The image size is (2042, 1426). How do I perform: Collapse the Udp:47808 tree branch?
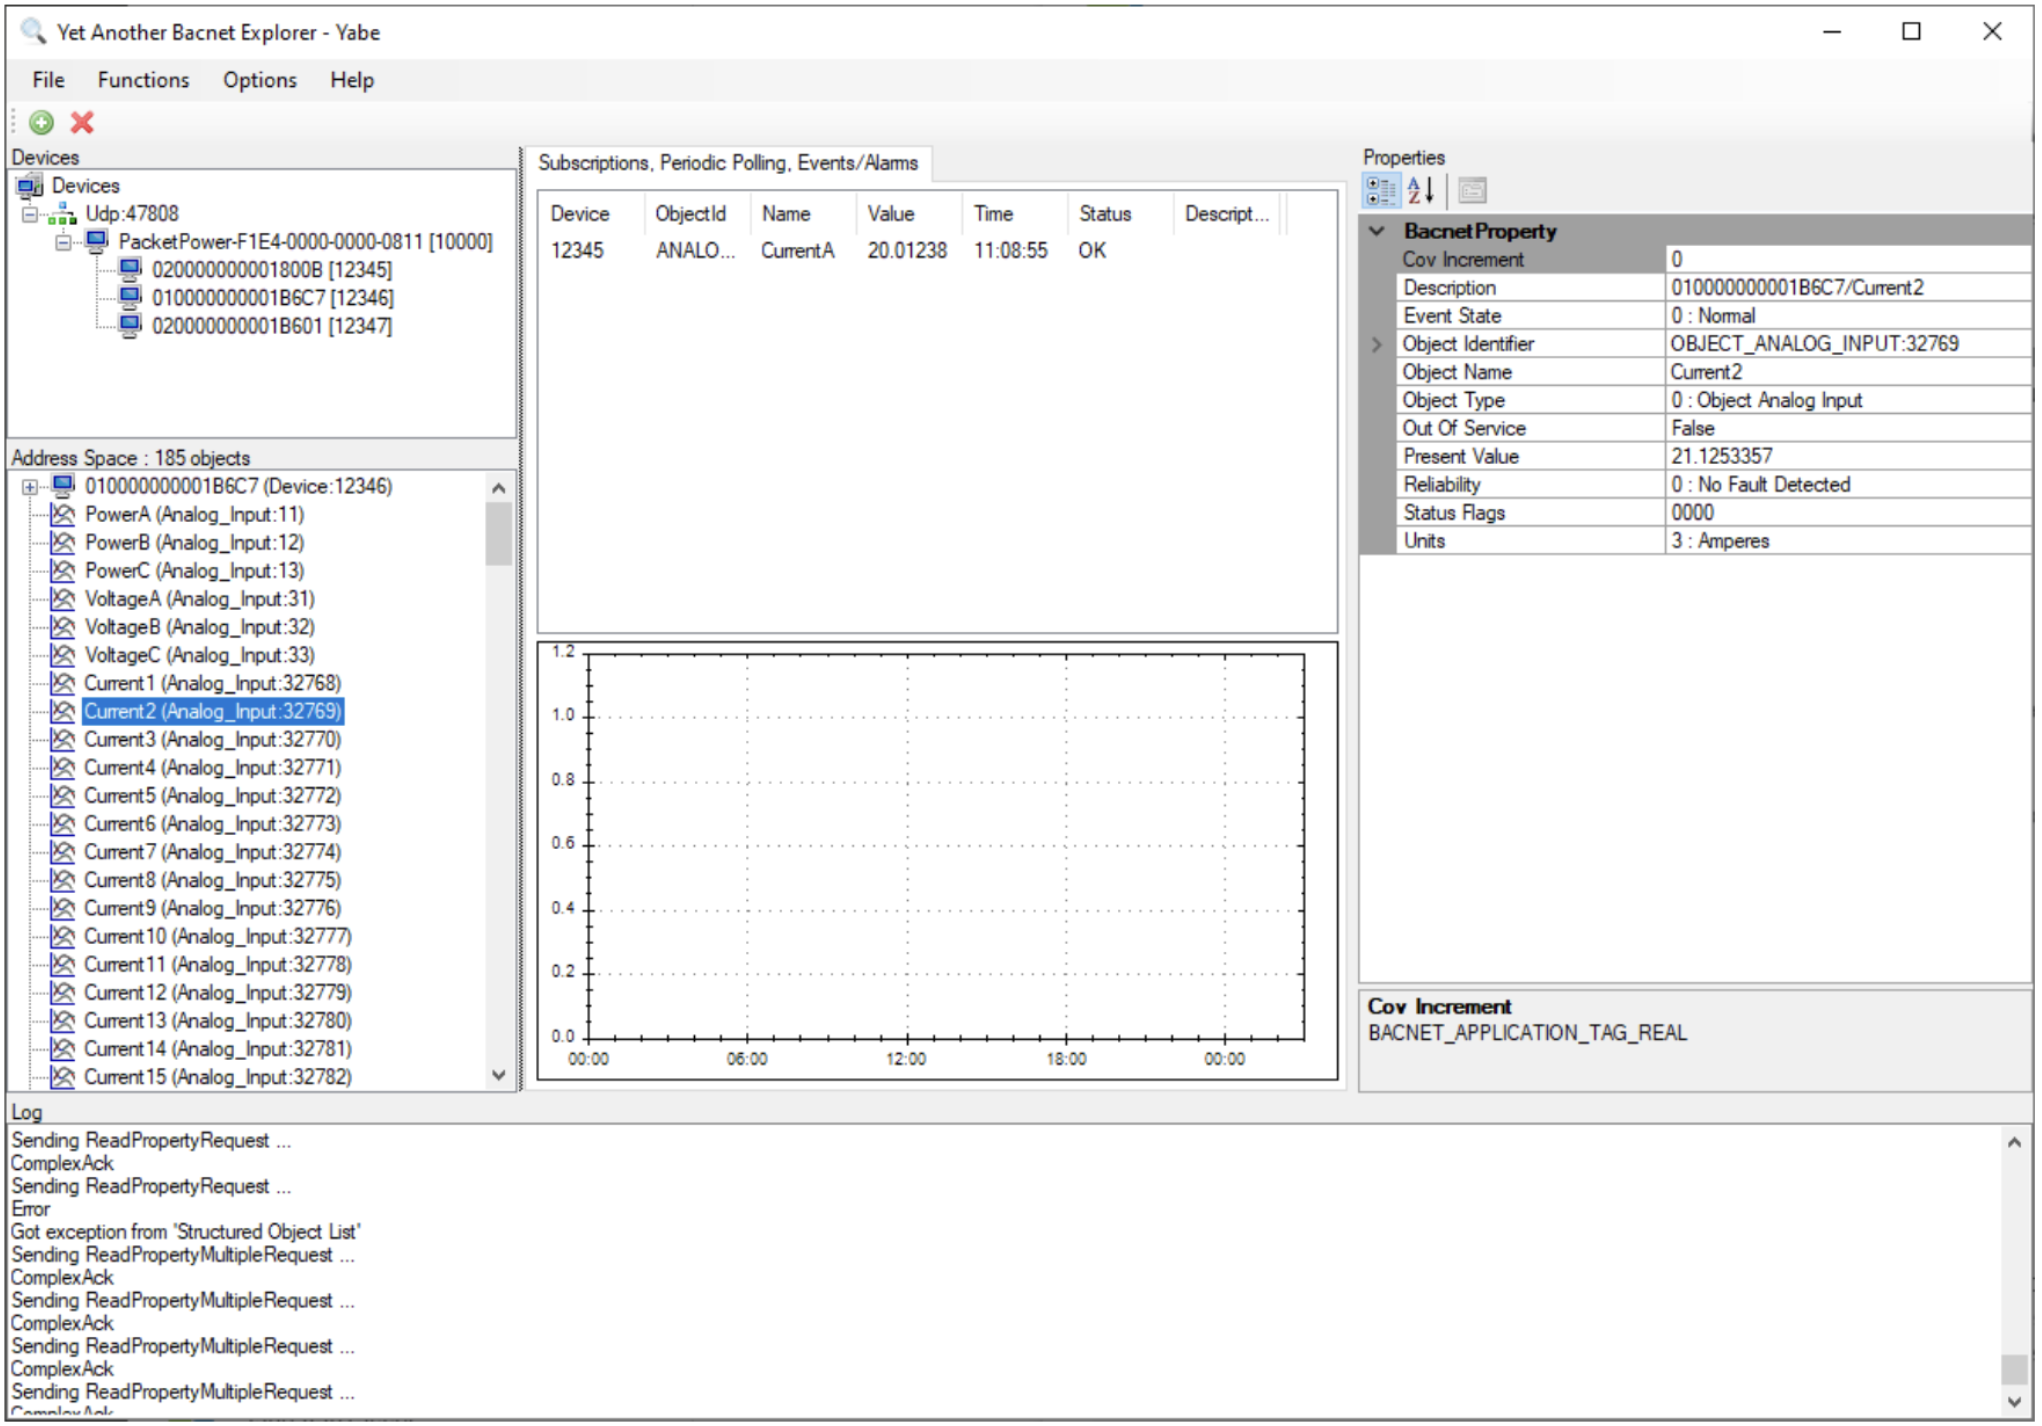(x=28, y=213)
